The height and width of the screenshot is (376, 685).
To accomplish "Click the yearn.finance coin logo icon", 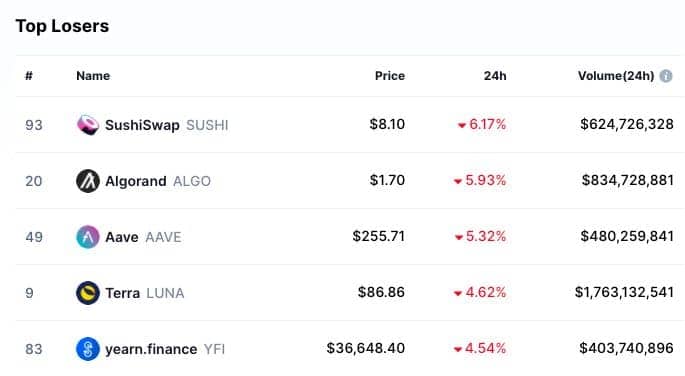I will pos(88,348).
